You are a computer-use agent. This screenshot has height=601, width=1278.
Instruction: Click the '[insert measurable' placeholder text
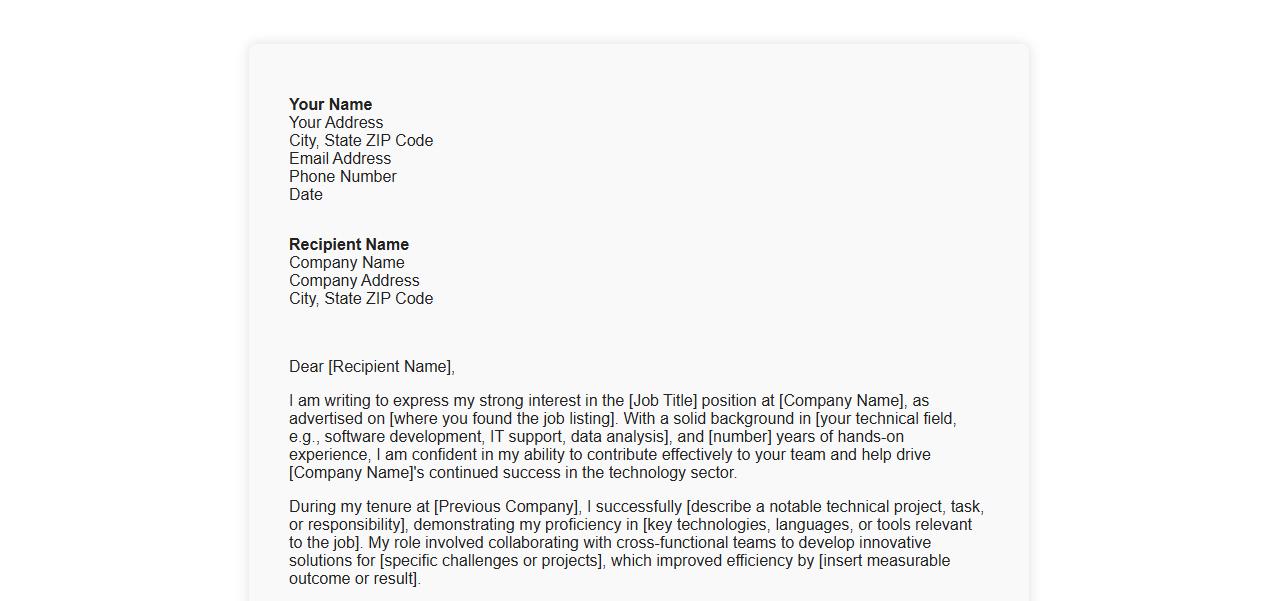884,561
